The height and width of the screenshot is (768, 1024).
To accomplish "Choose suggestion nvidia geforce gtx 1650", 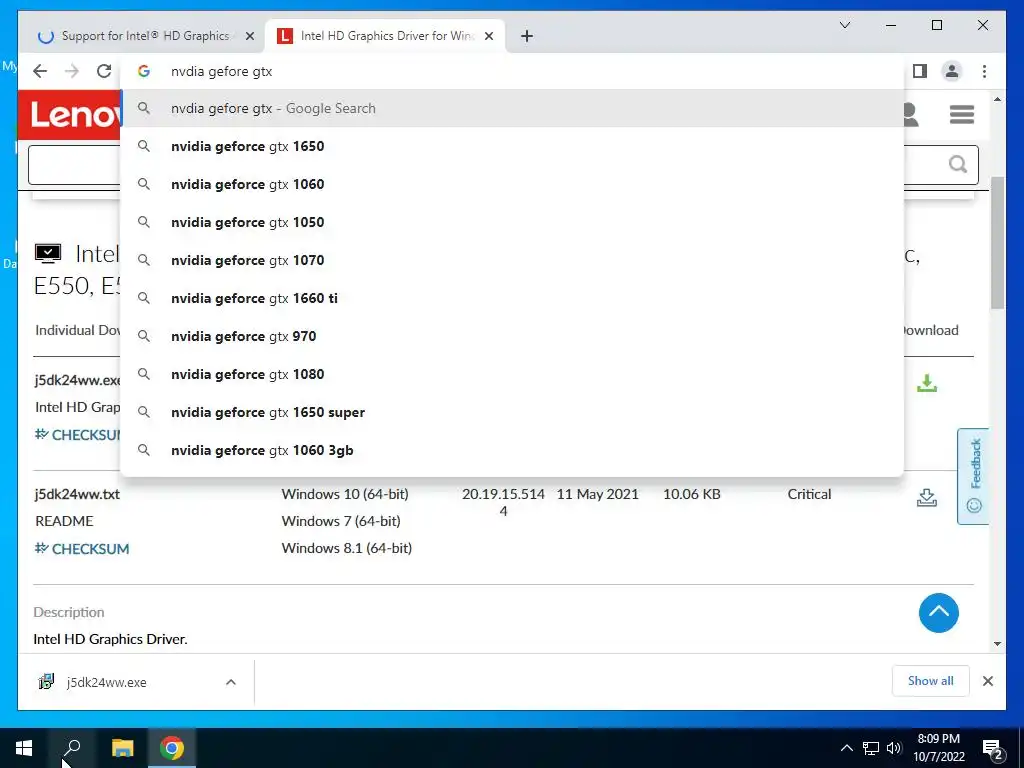I will 511,146.
